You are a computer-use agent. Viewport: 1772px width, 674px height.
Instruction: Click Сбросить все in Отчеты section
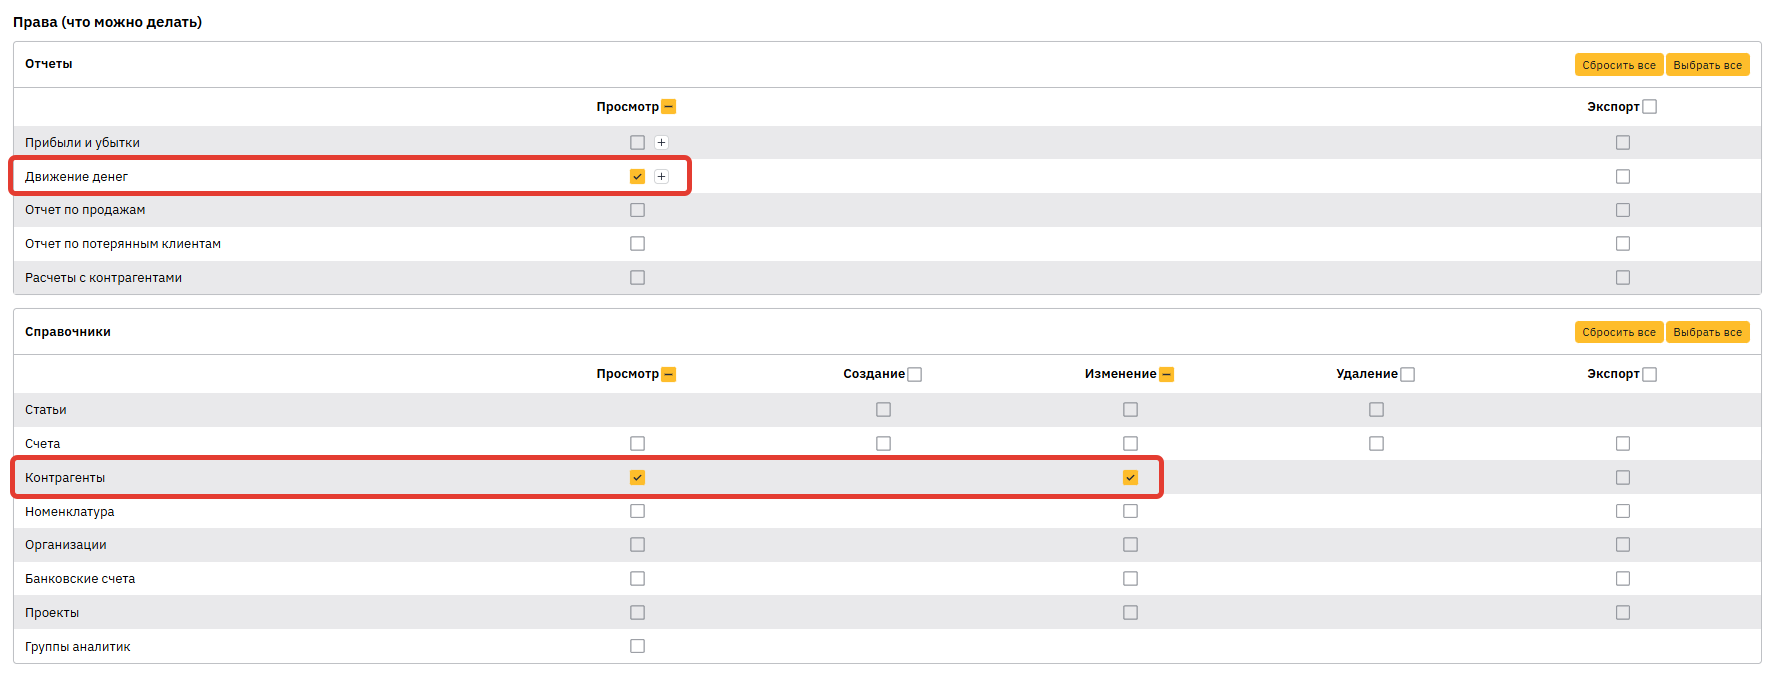coord(1618,65)
